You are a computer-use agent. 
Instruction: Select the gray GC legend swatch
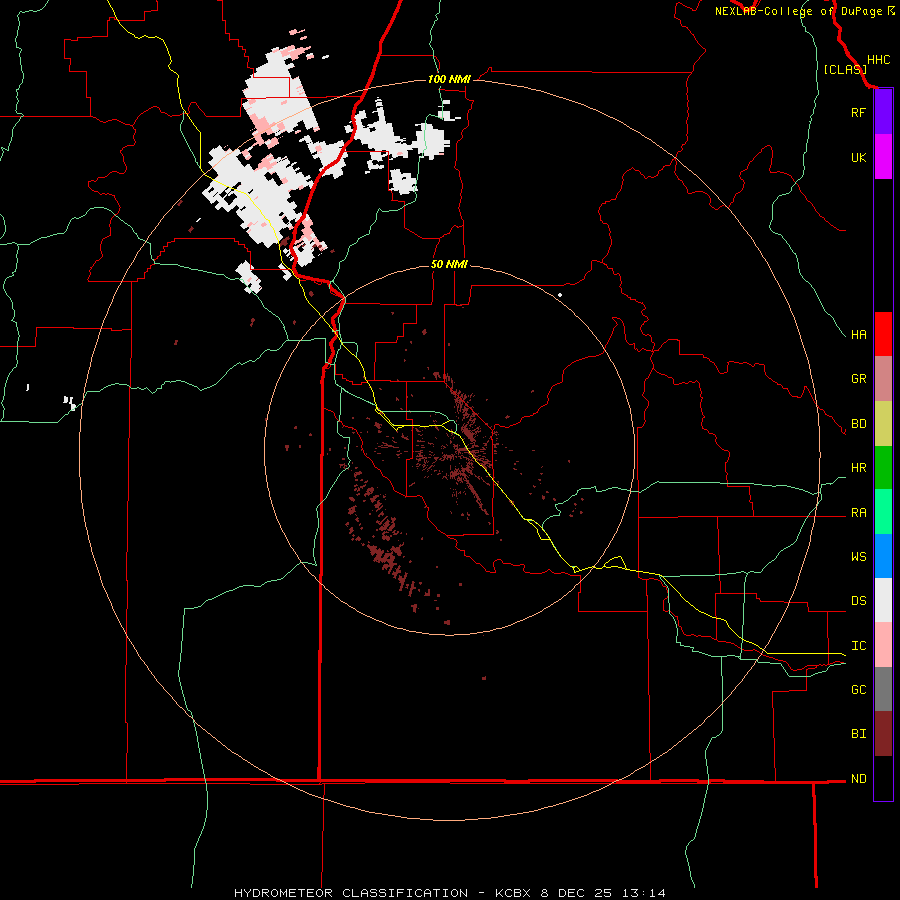click(883, 689)
